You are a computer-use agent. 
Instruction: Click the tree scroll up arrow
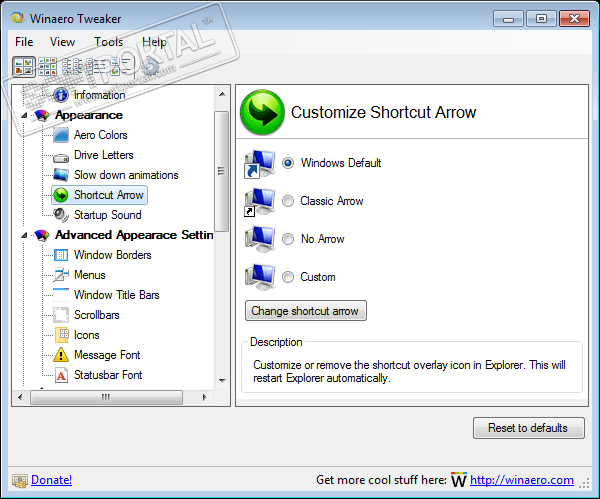point(222,94)
